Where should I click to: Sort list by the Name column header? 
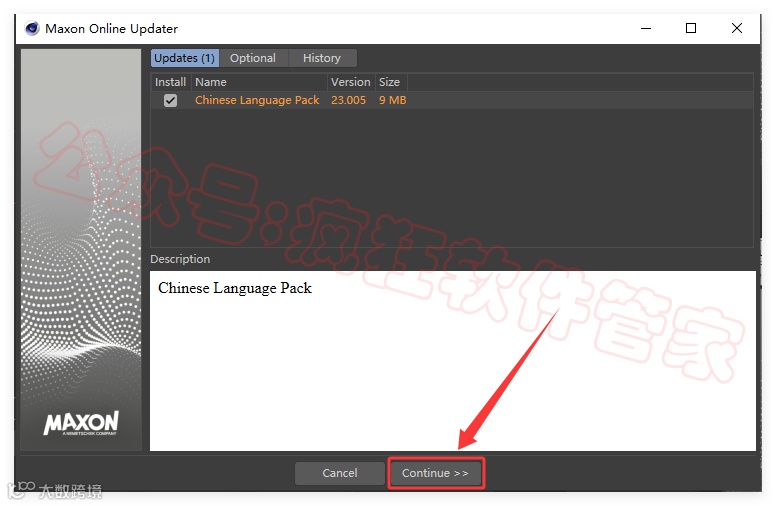(259, 82)
